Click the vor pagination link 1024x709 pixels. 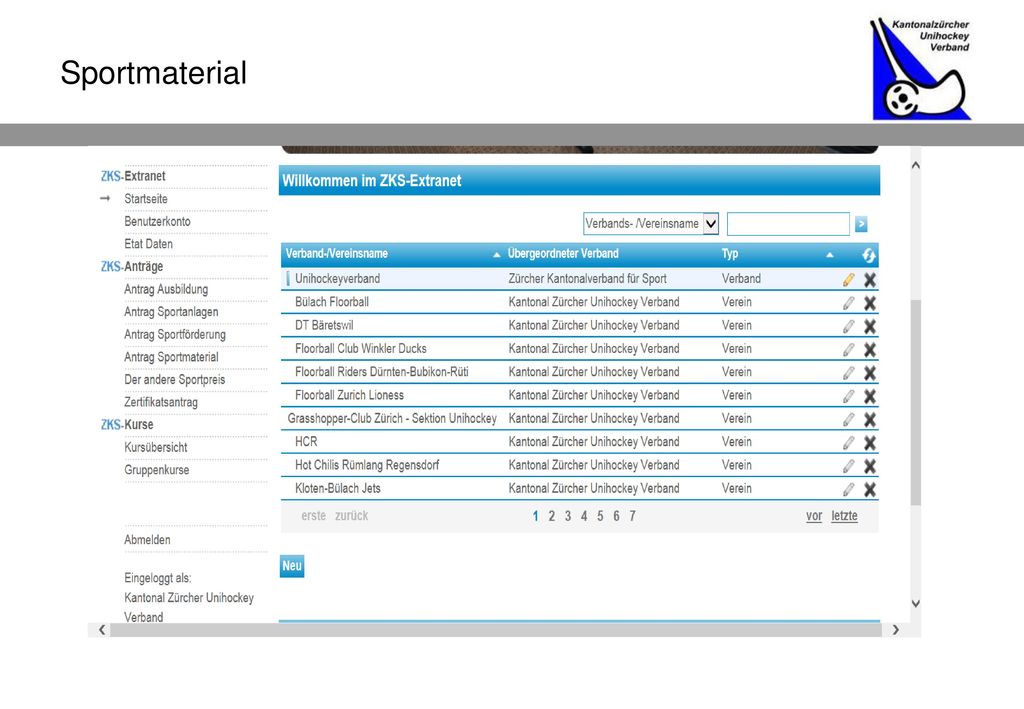pyautogui.click(x=814, y=516)
